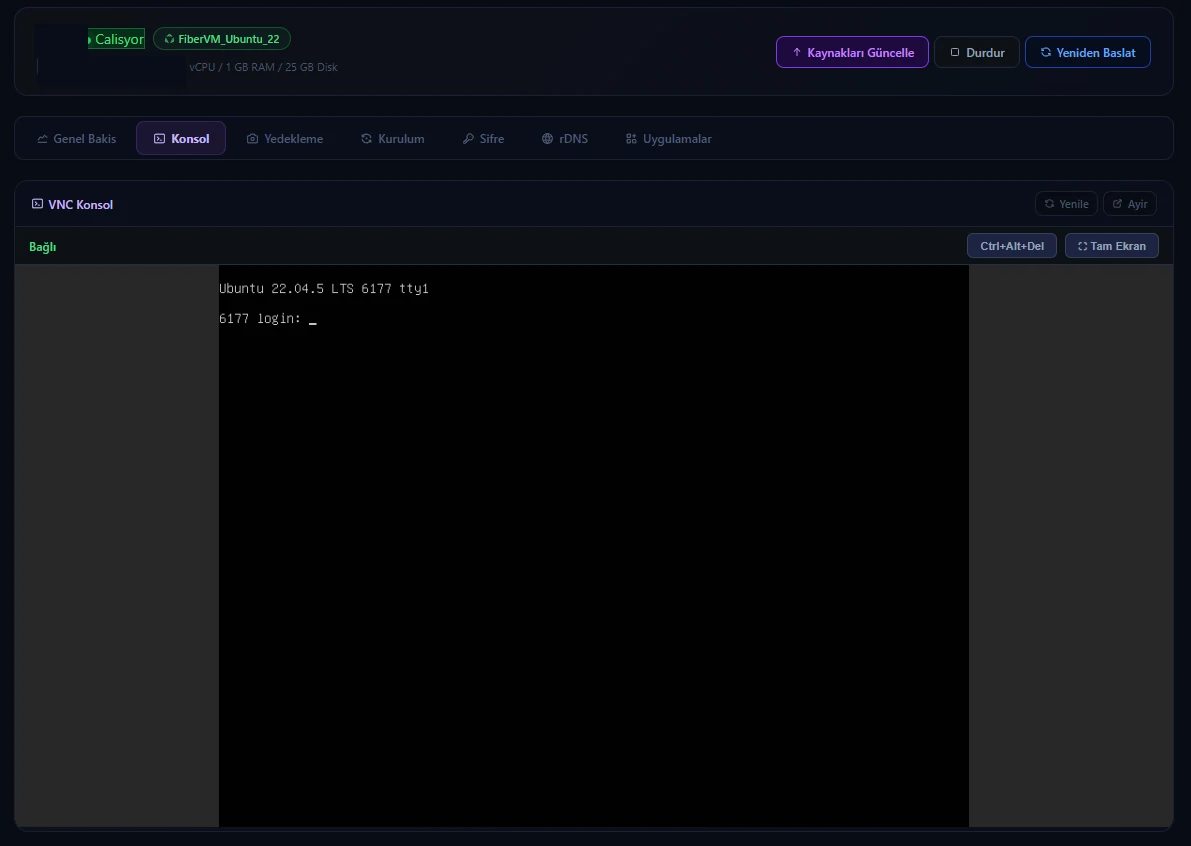
Task: Click the "vCPU / 1 GB RAM / 25 GB Disk" text
Action: pyautogui.click(x=264, y=67)
